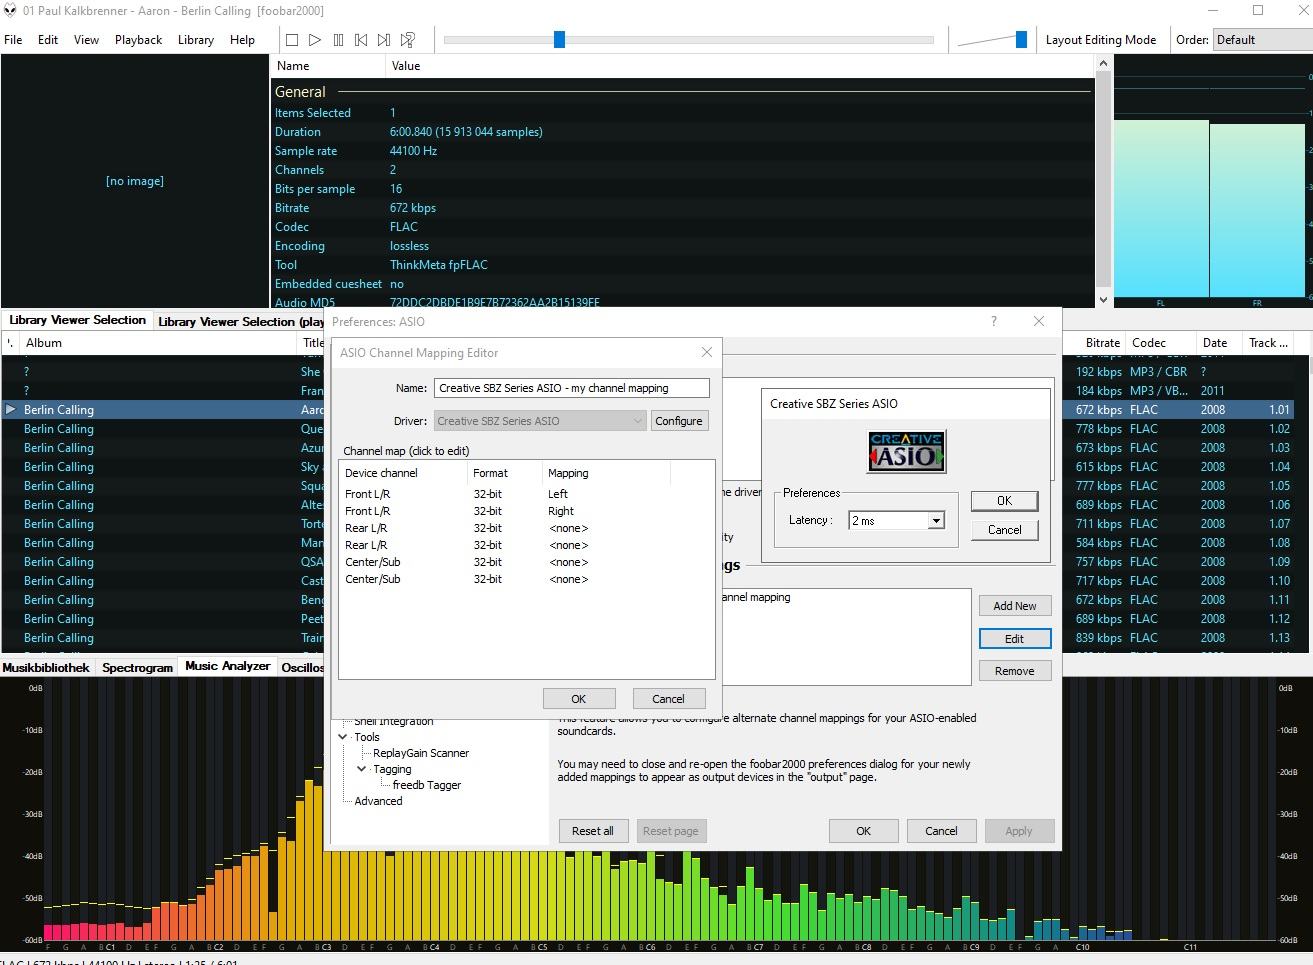The height and width of the screenshot is (965, 1313).
Task: Switch to the Spectrogram tab
Action: [138, 667]
